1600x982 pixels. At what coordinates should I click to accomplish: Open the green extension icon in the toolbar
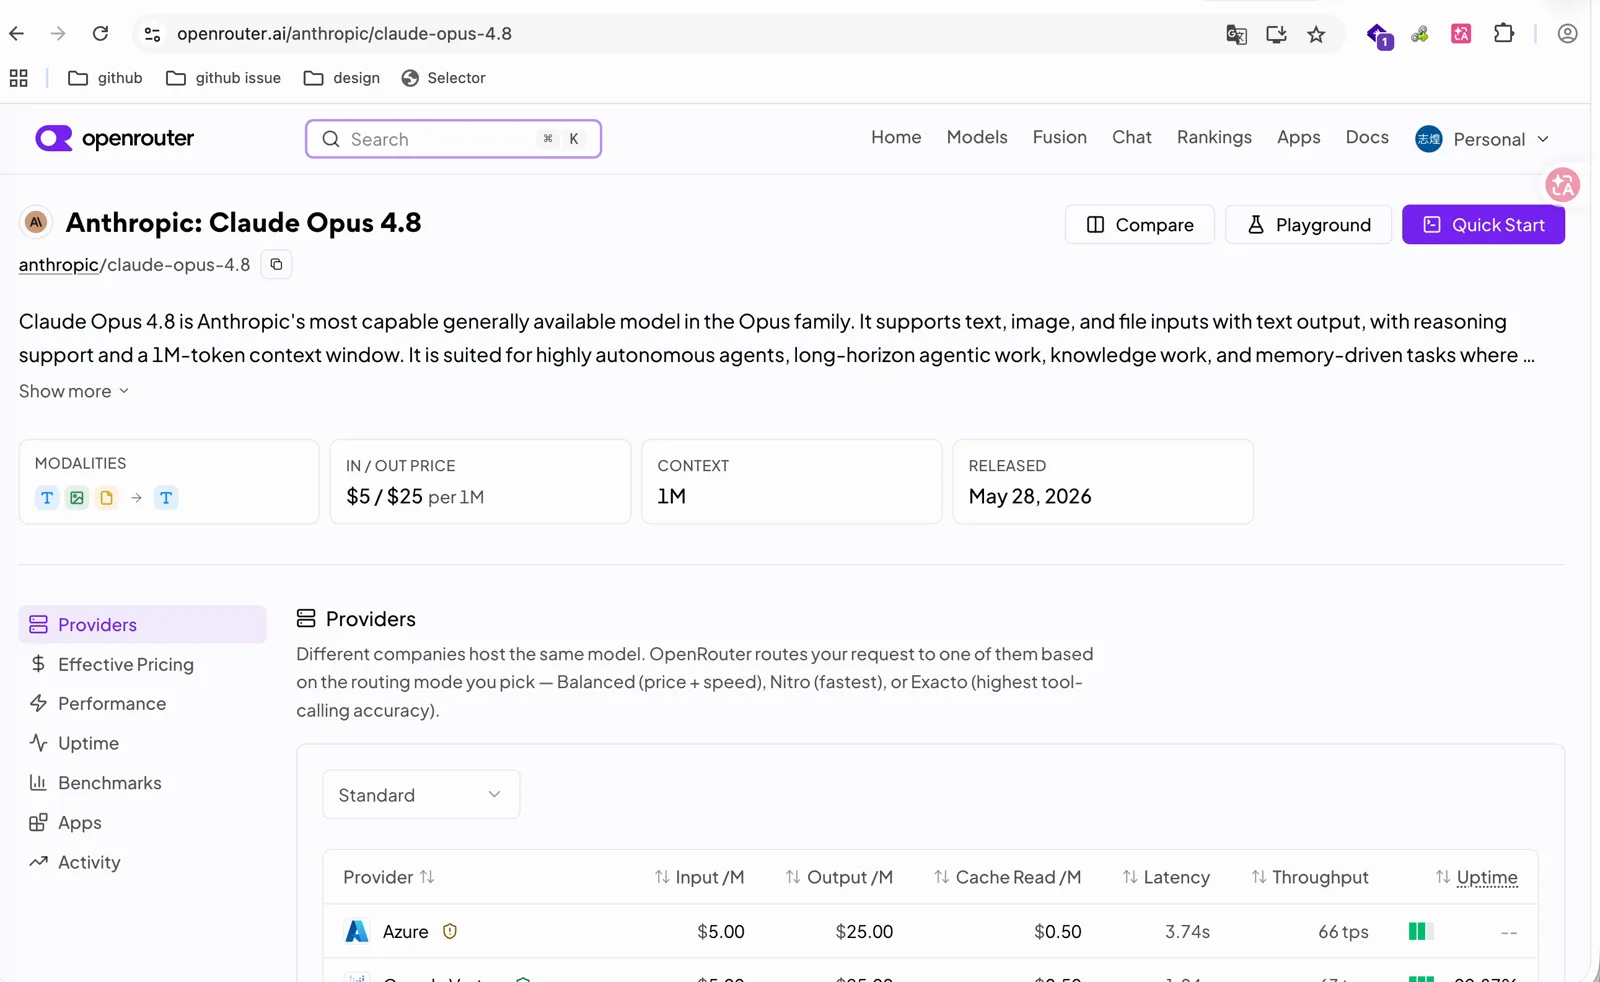click(x=1419, y=35)
